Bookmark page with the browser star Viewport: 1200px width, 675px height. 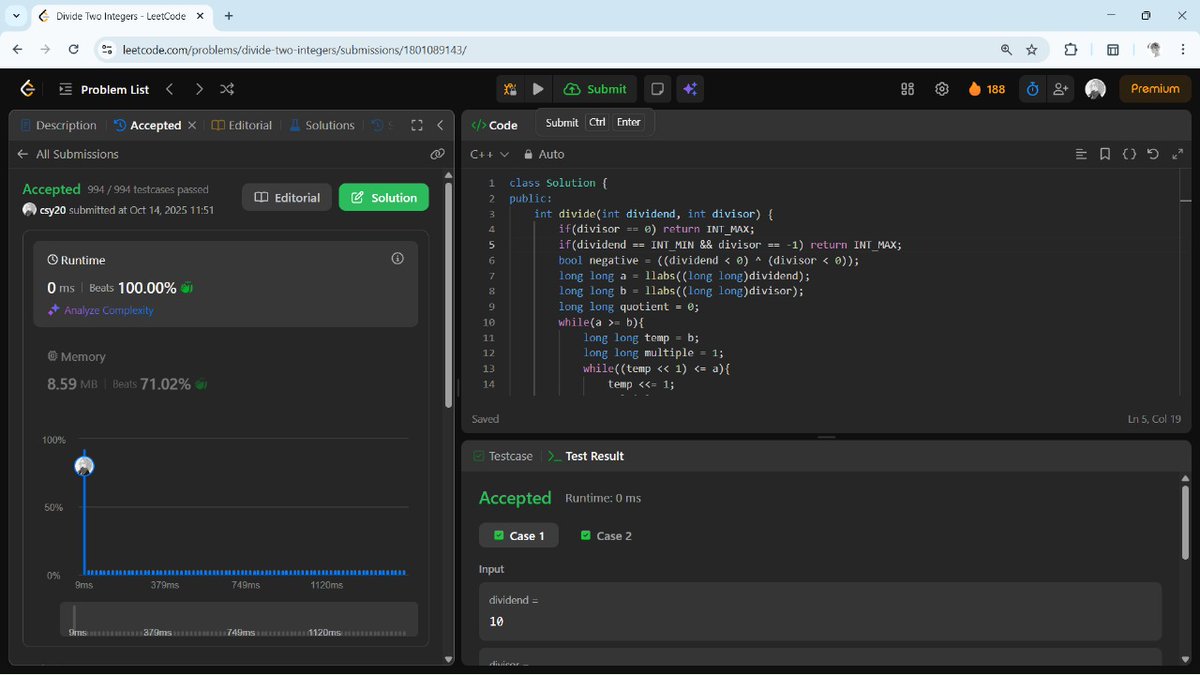coord(1033,49)
